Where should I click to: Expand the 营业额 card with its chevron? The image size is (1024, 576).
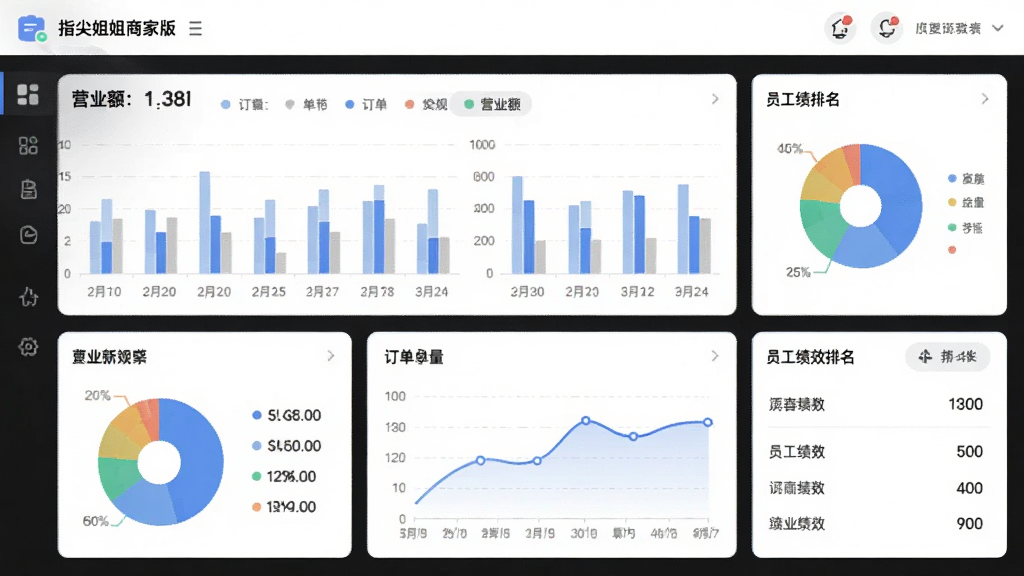(x=715, y=99)
